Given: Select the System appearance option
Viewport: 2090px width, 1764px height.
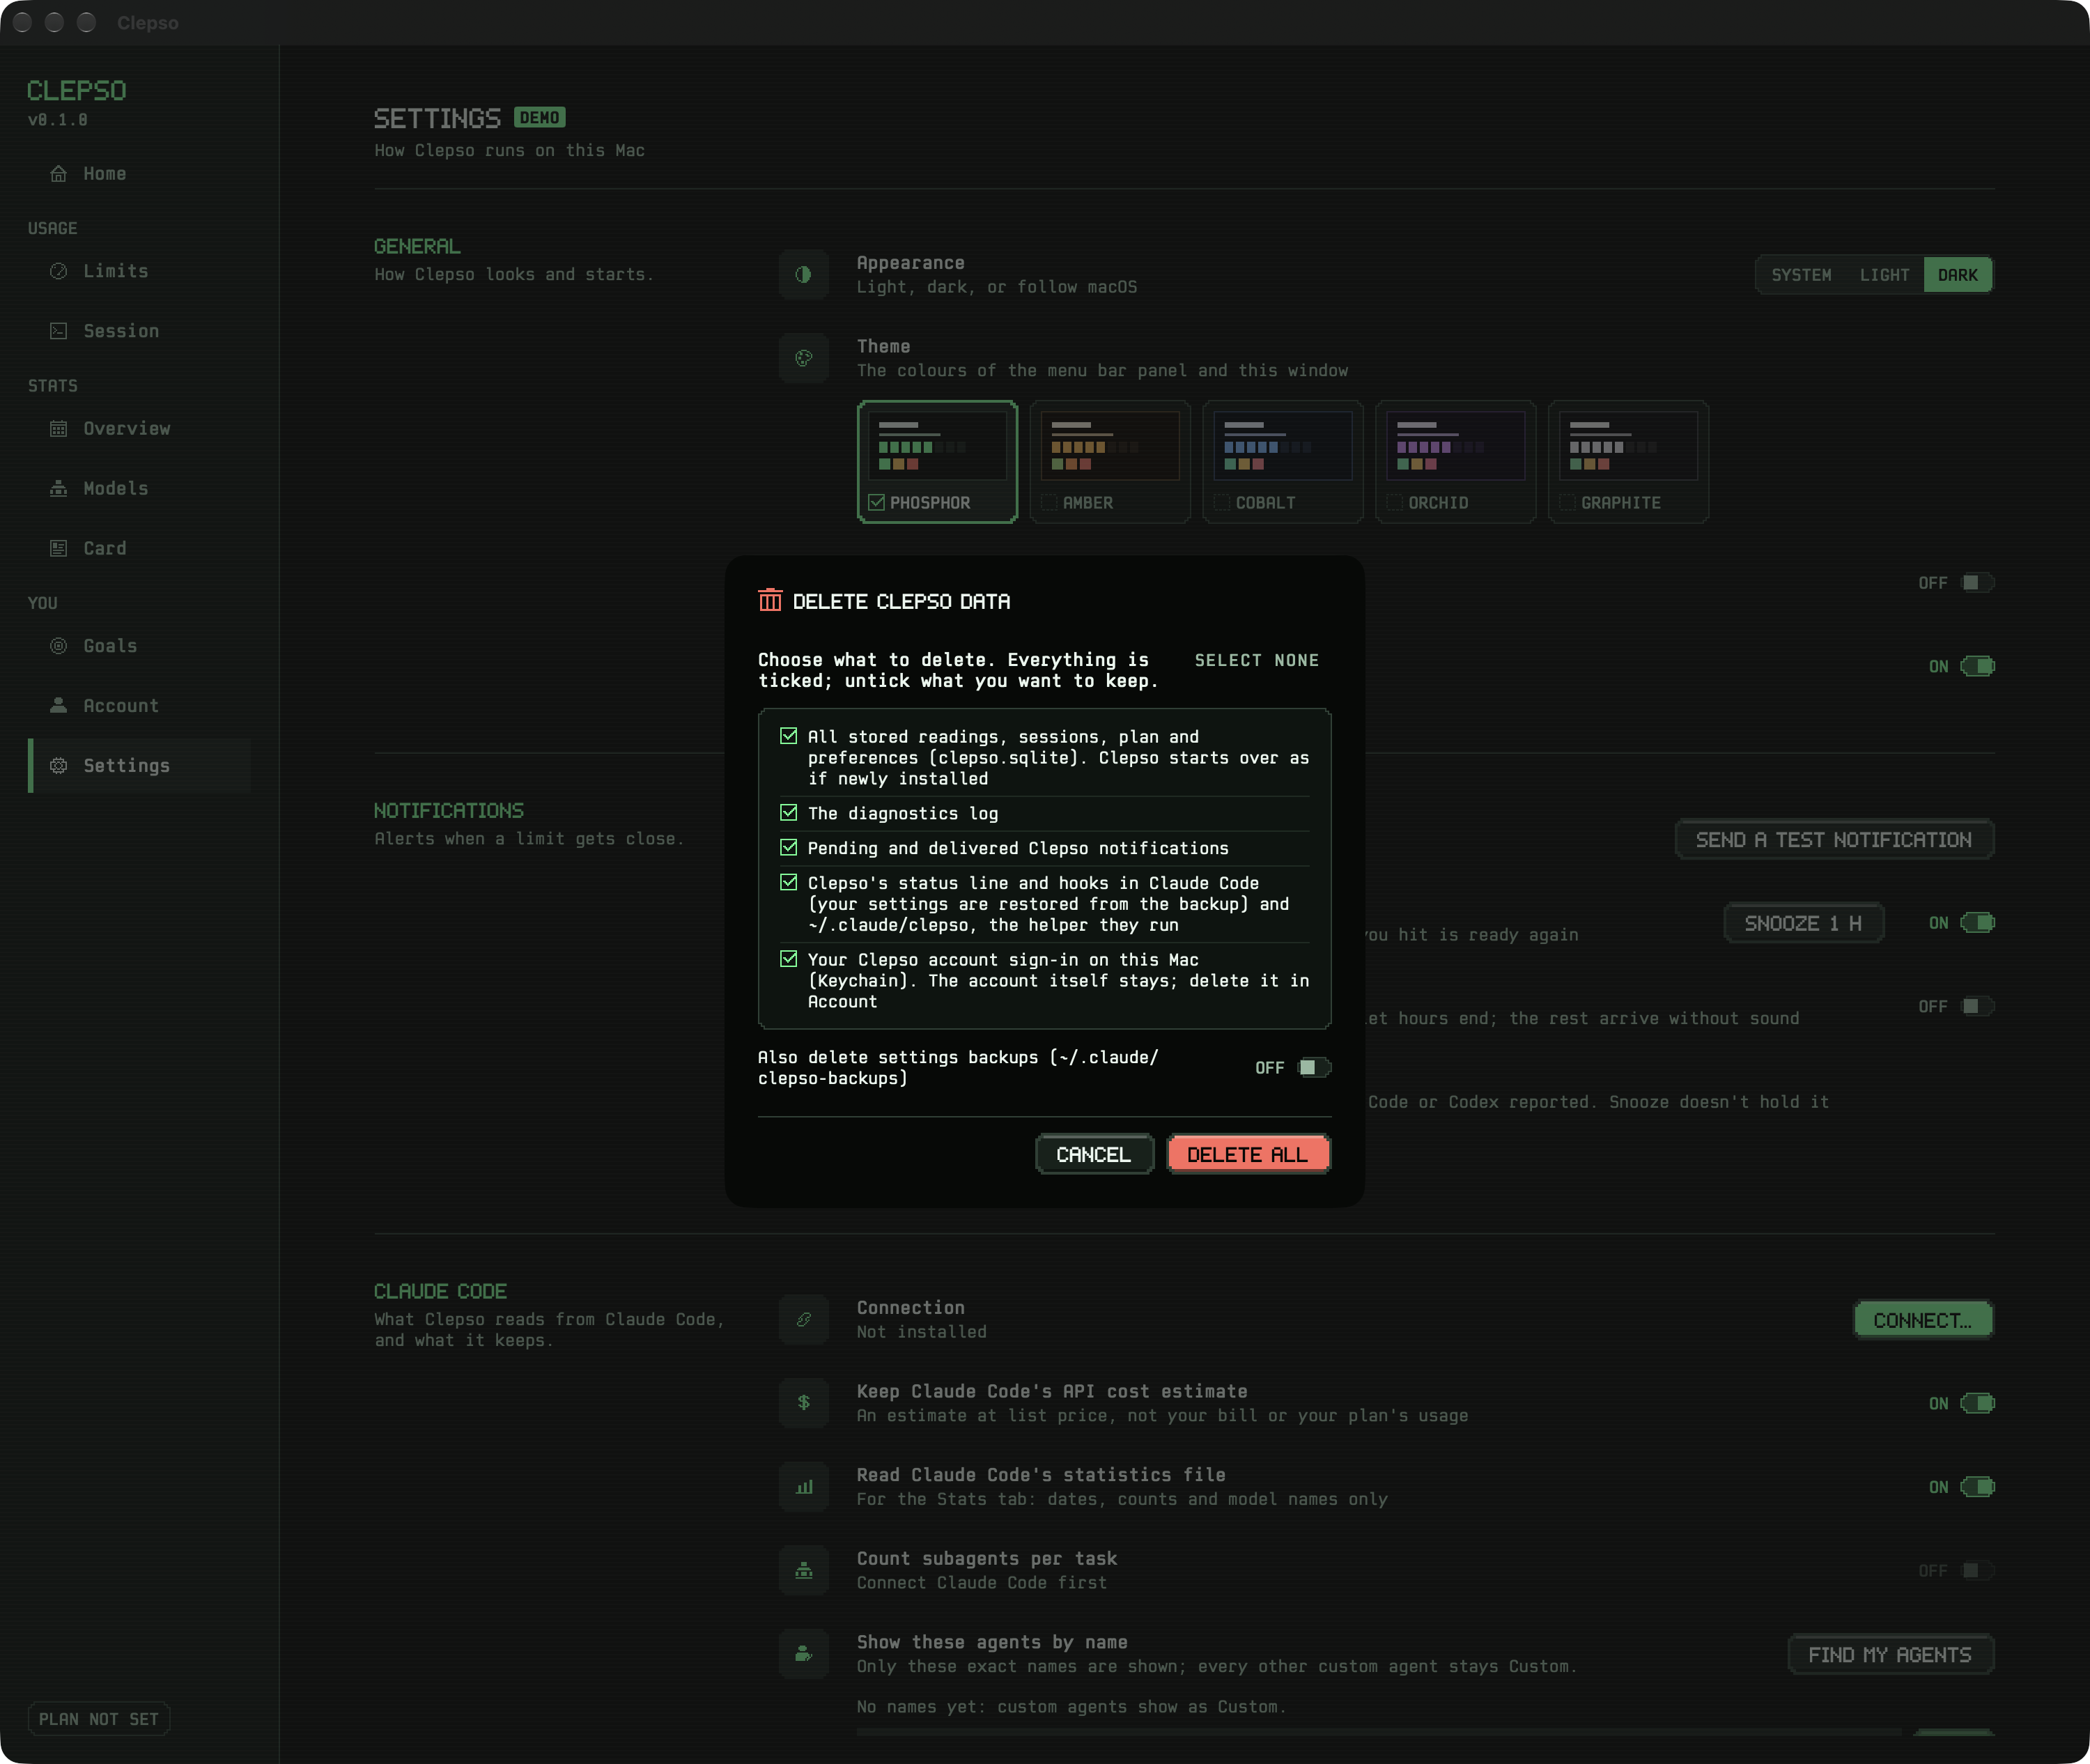Looking at the screenshot, I should click(1801, 275).
